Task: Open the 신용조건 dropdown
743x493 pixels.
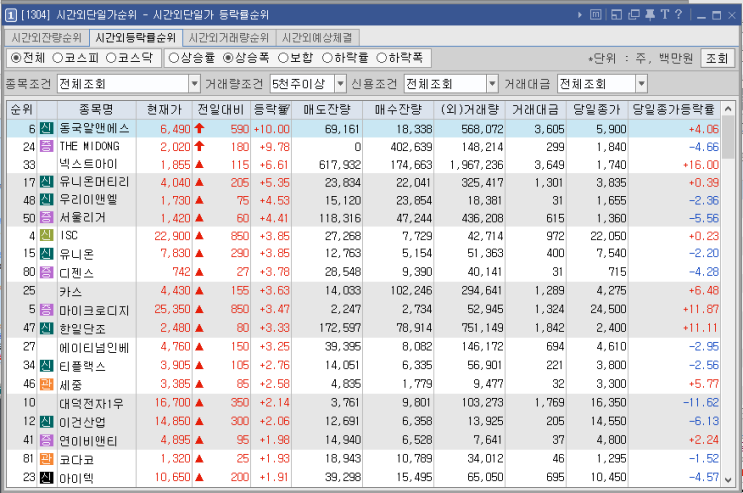Action: click(x=492, y=84)
